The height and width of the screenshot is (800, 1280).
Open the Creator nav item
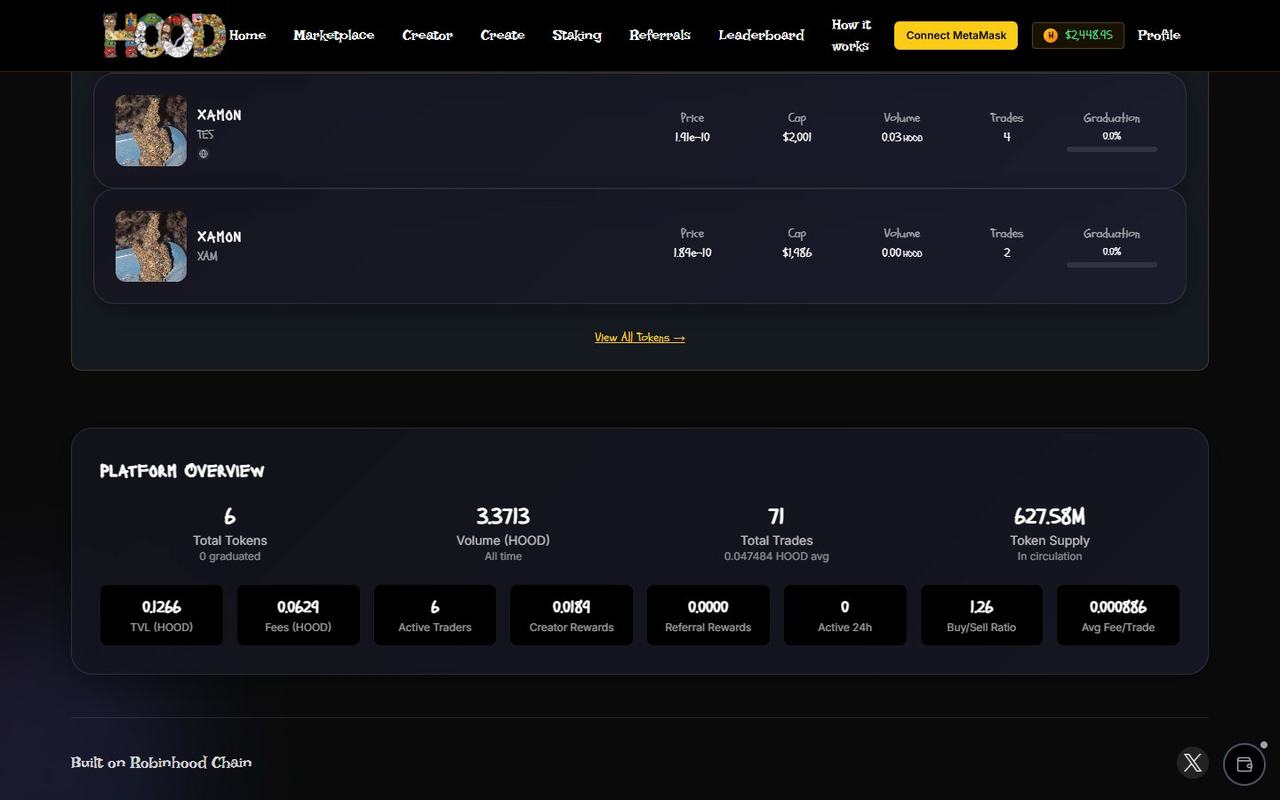(x=427, y=35)
